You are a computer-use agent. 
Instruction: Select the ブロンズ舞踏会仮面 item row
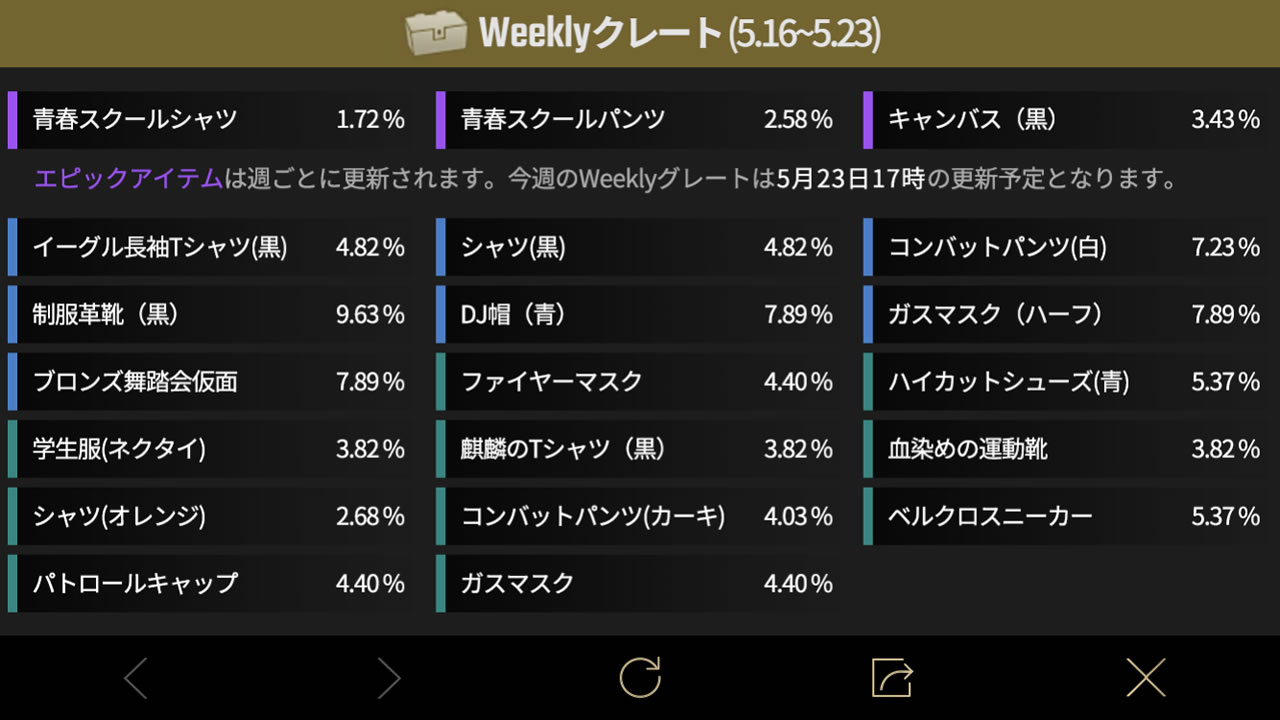212,381
